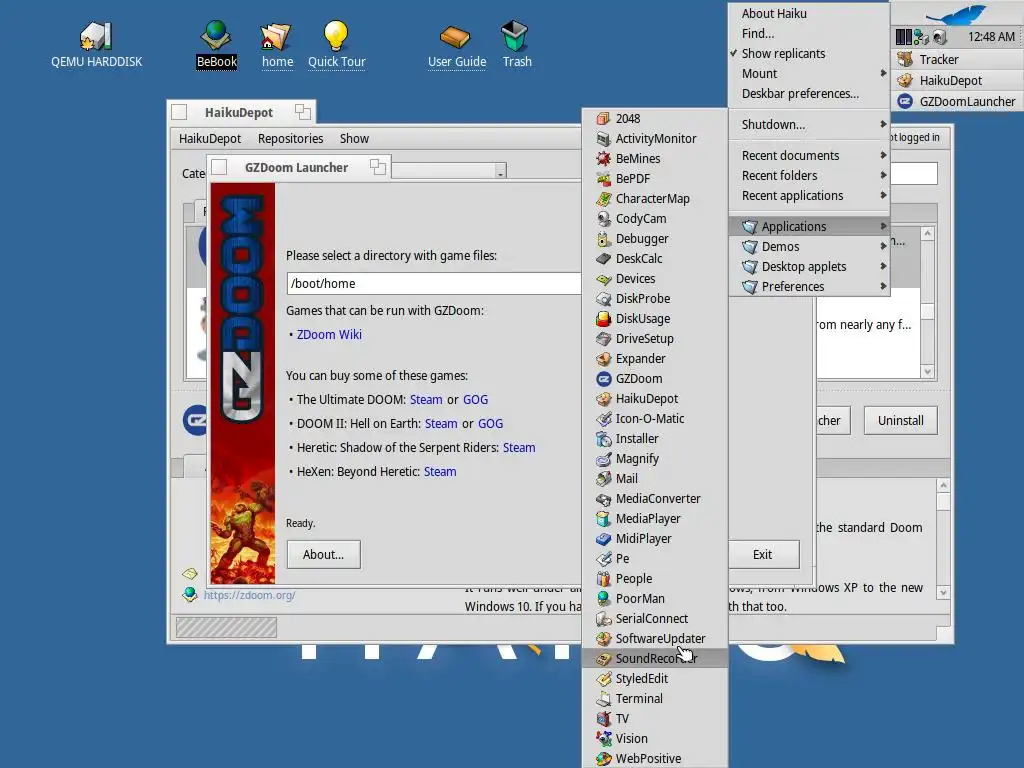The image size is (1024, 768).
Task: Open BePDF icon in the menu
Action: [x=603, y=179]
